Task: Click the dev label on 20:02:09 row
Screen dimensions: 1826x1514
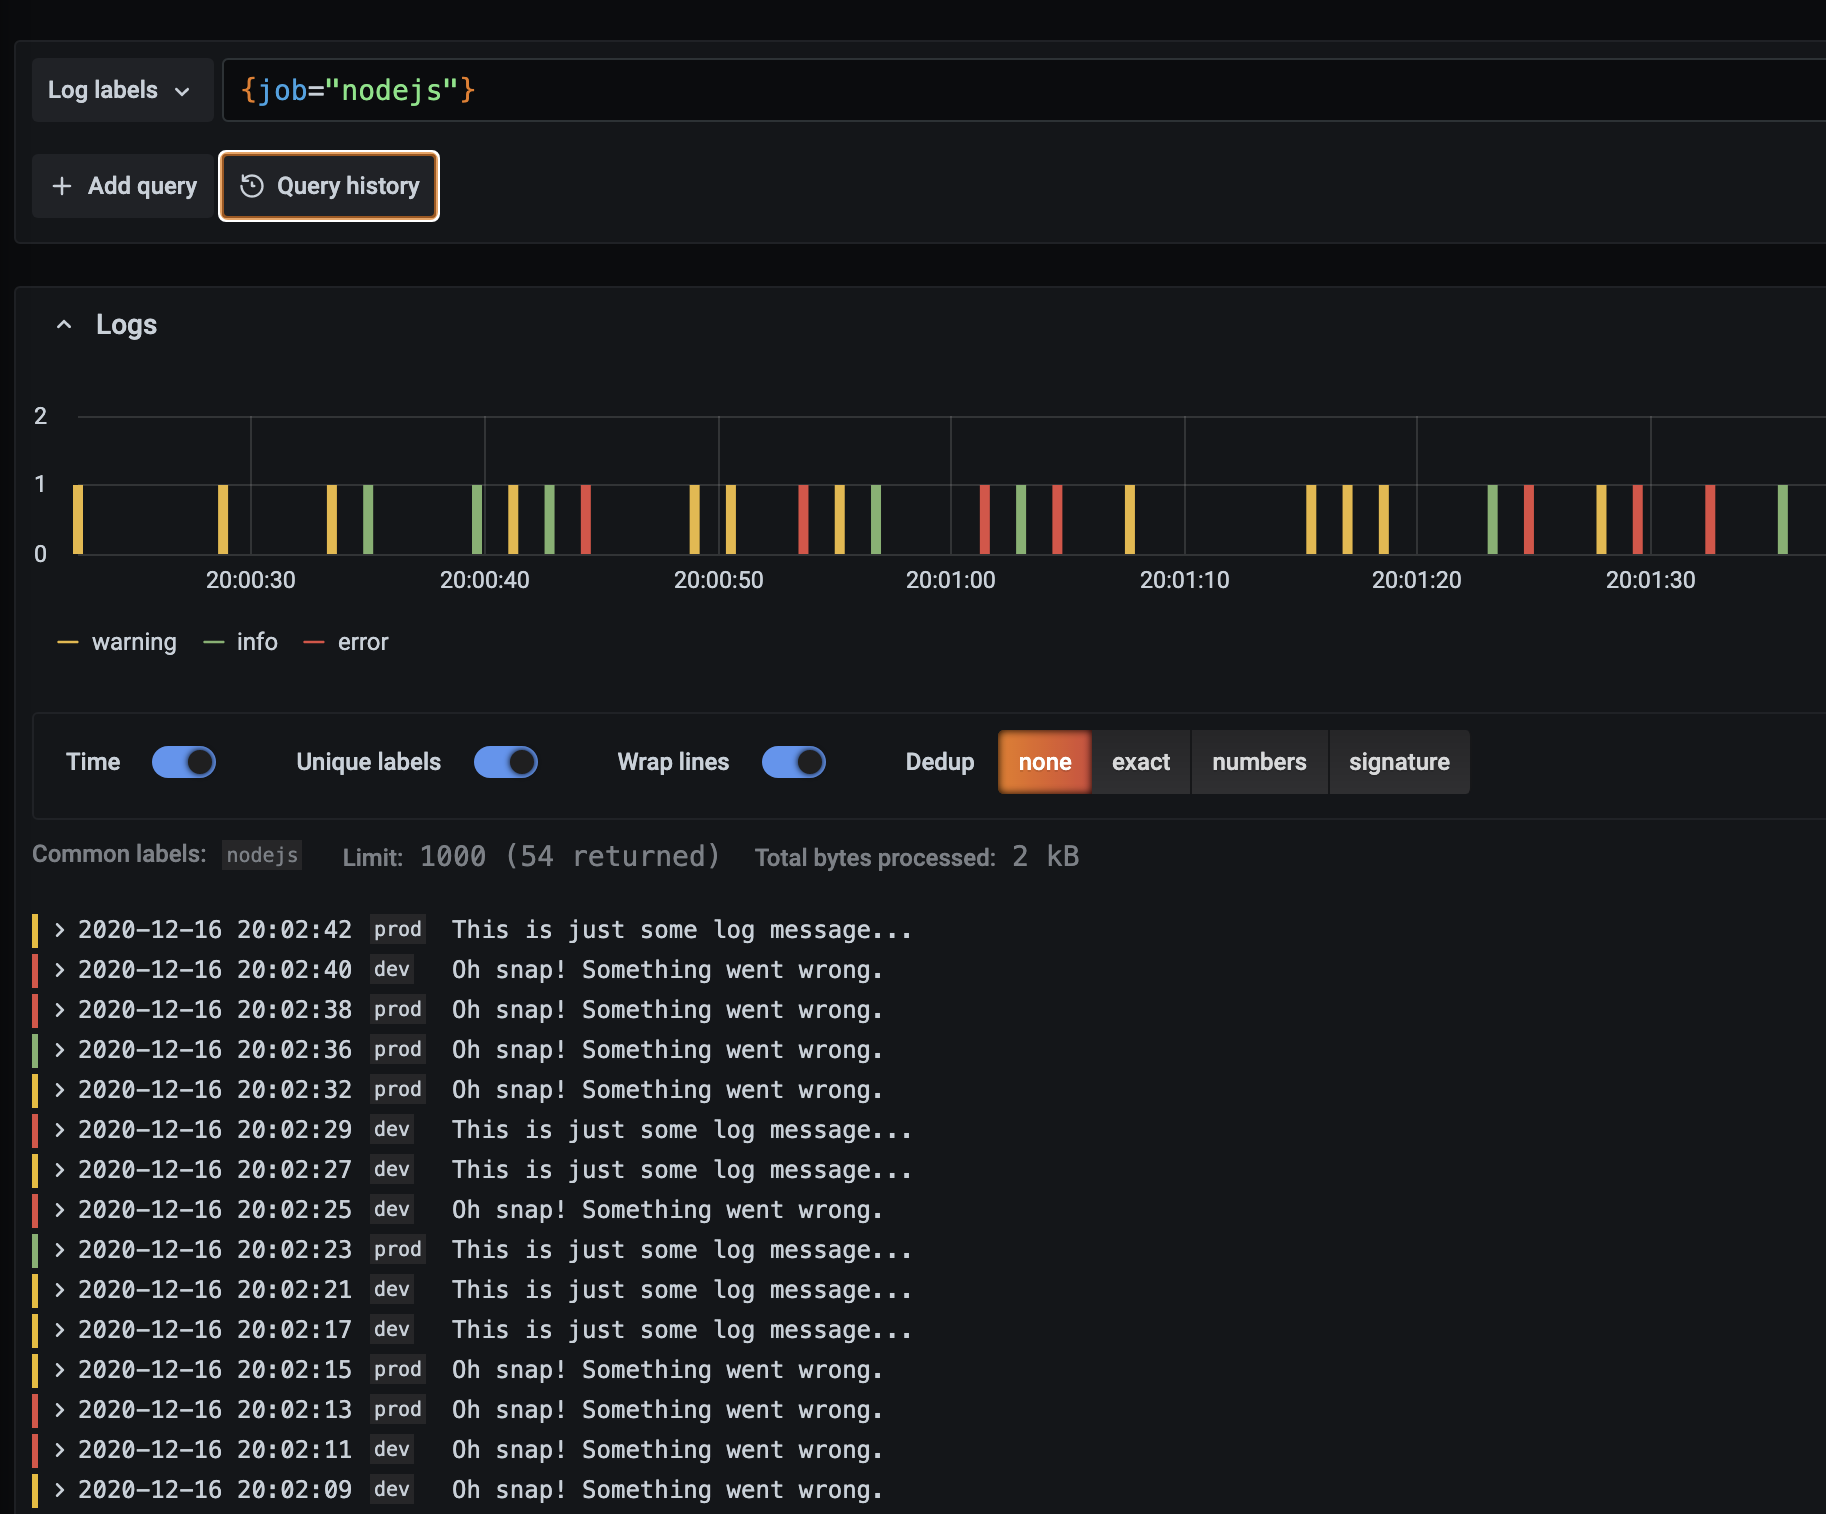Action: pyautogui.click(x=392, y=1489)
